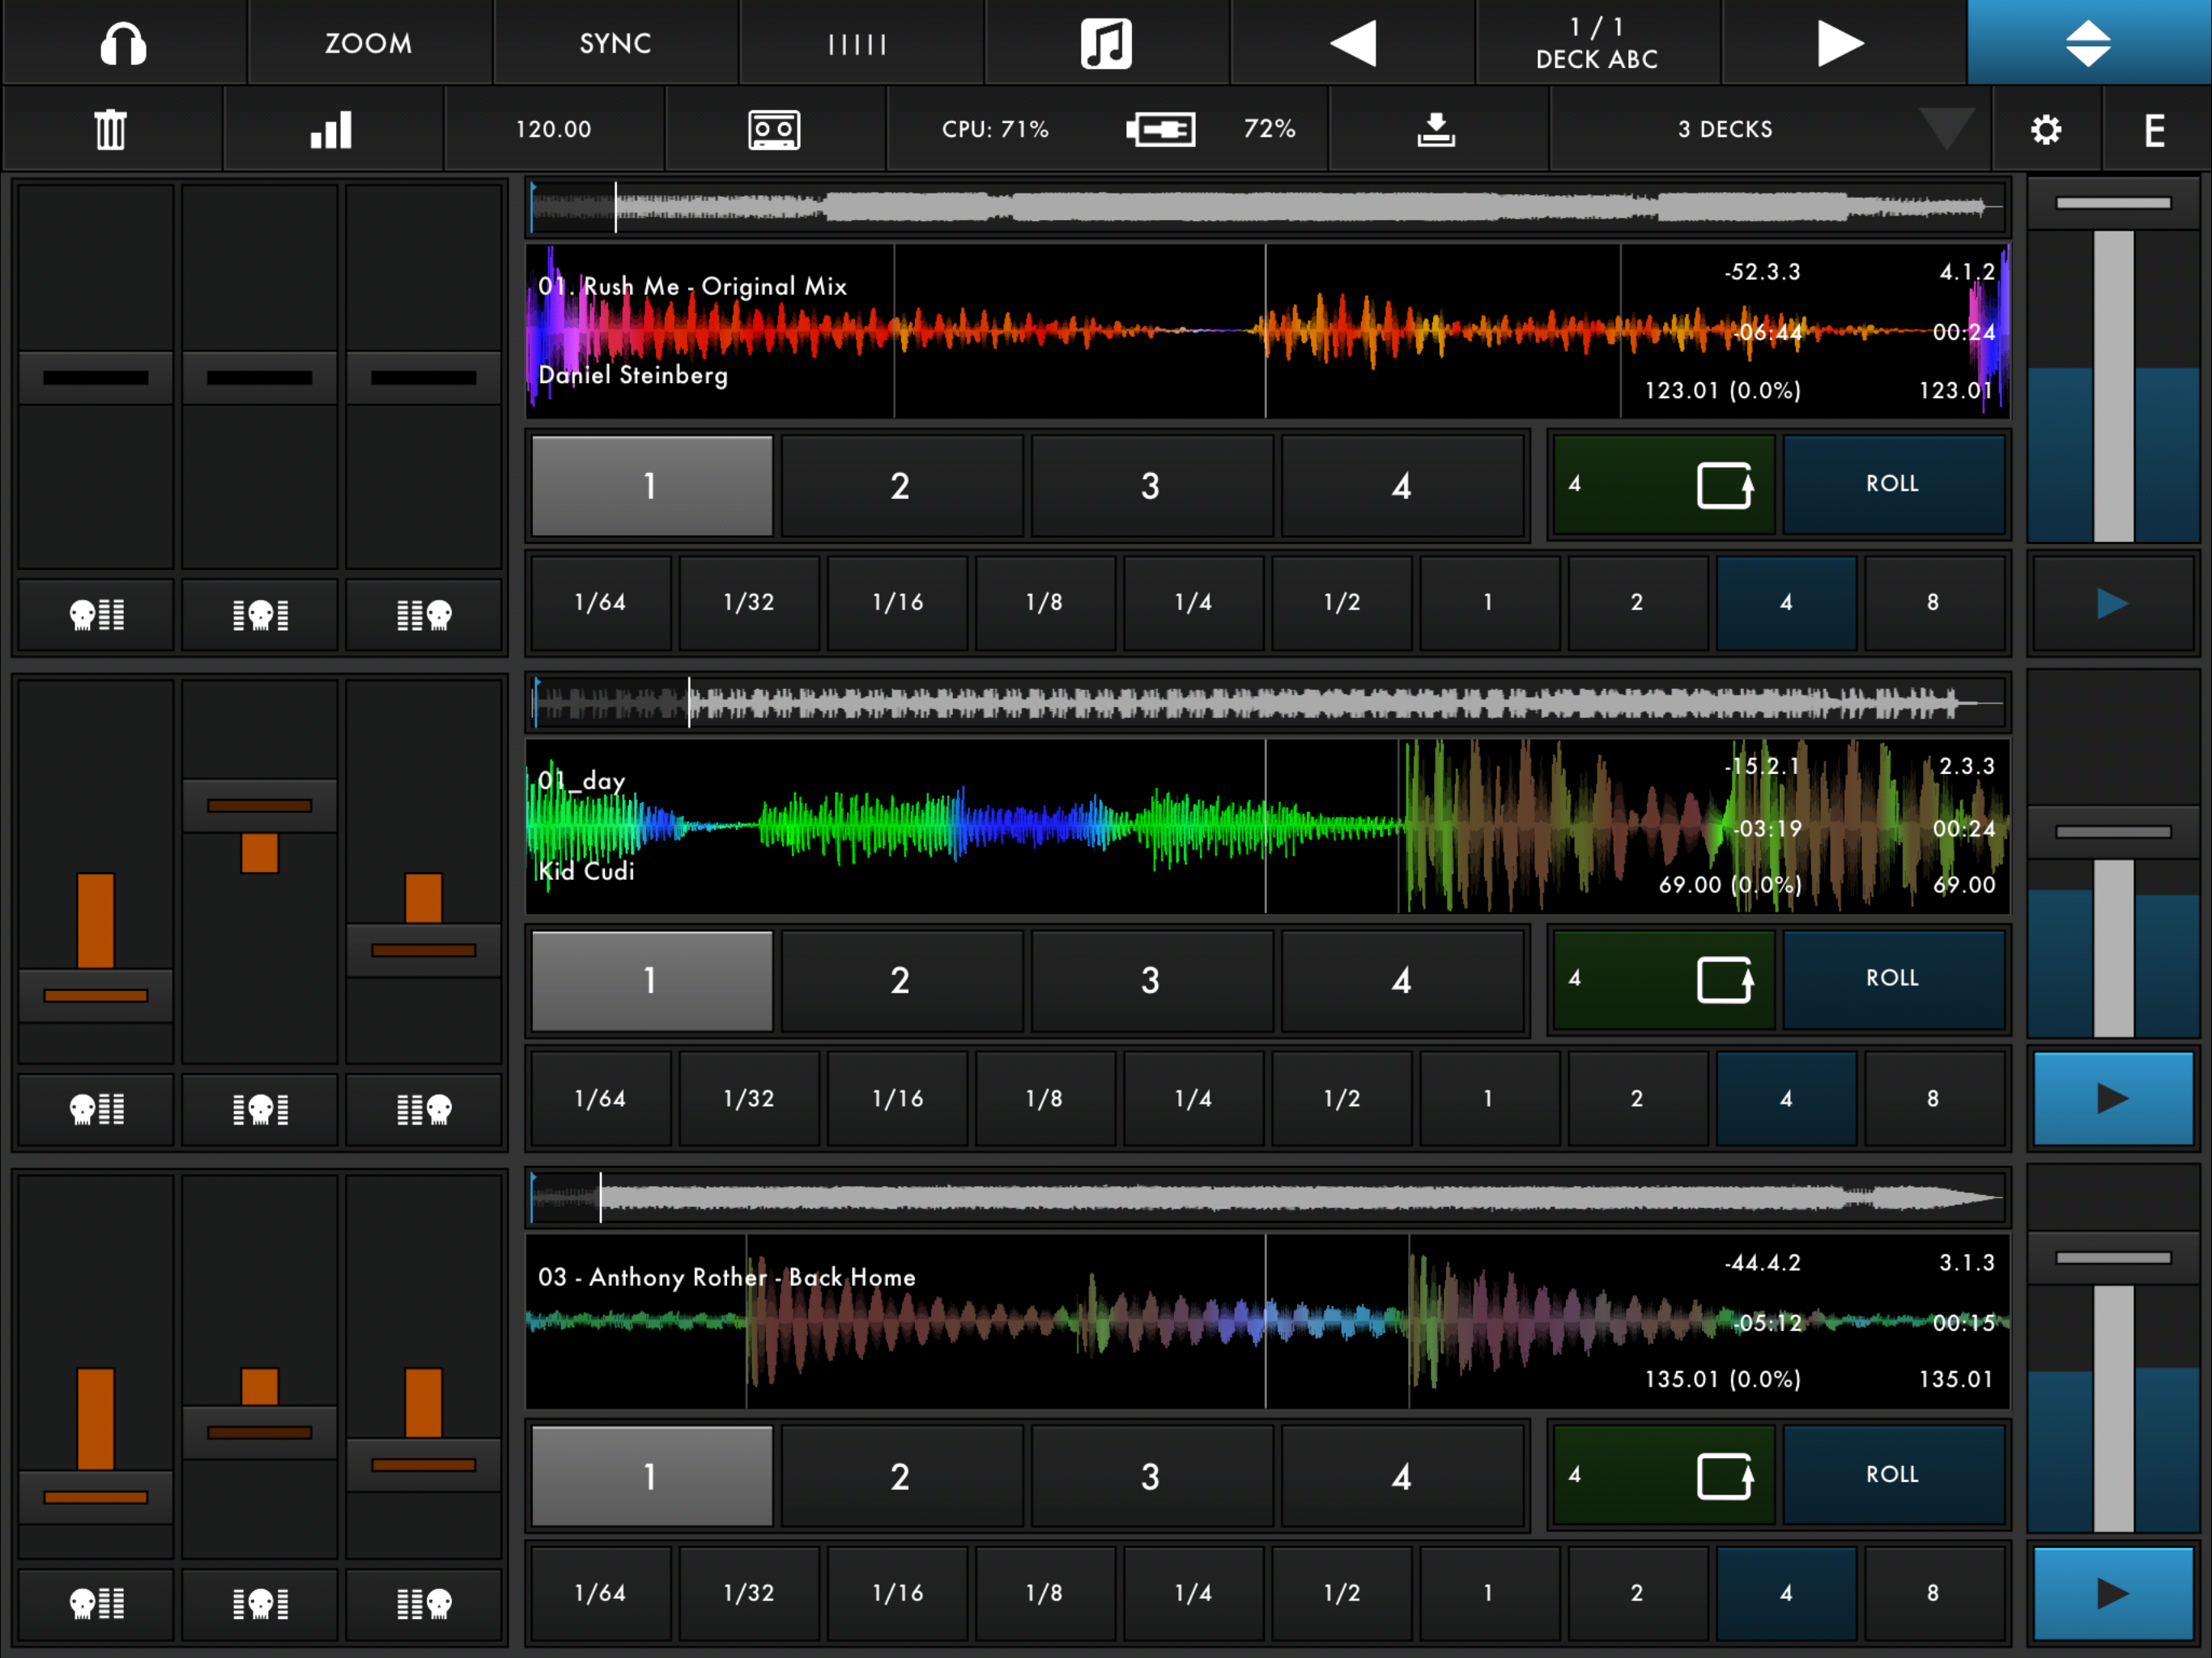Image resolution: width=2212 pixels, height=1658 pixels.
Task: Click the trash delete icon
Action: [111, 129]
